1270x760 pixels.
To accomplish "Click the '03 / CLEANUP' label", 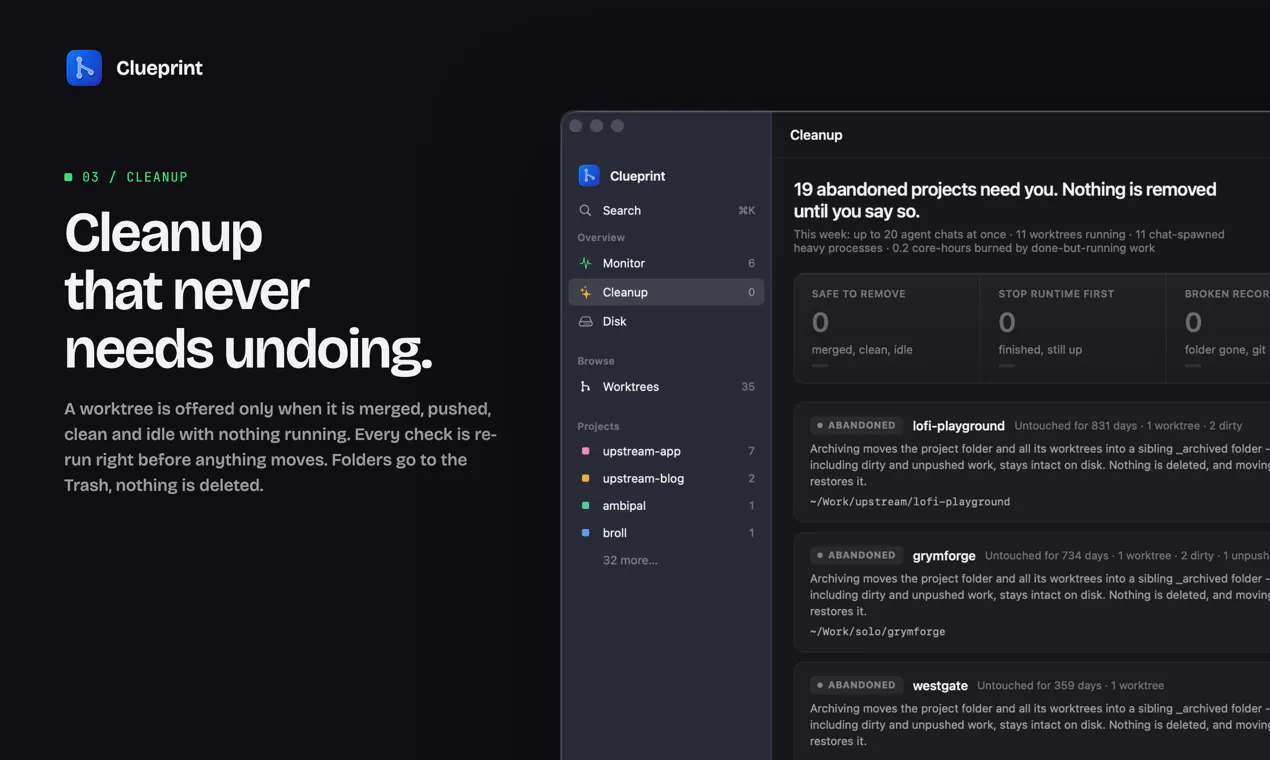I will pyautogui.click(x=135, y=177).
